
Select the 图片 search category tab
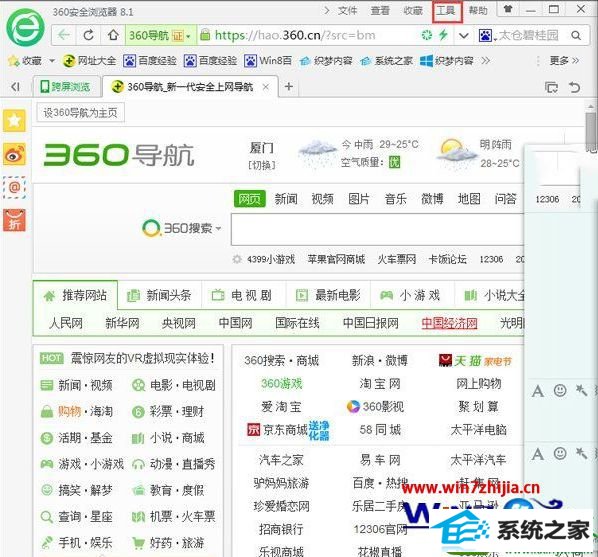359,199
